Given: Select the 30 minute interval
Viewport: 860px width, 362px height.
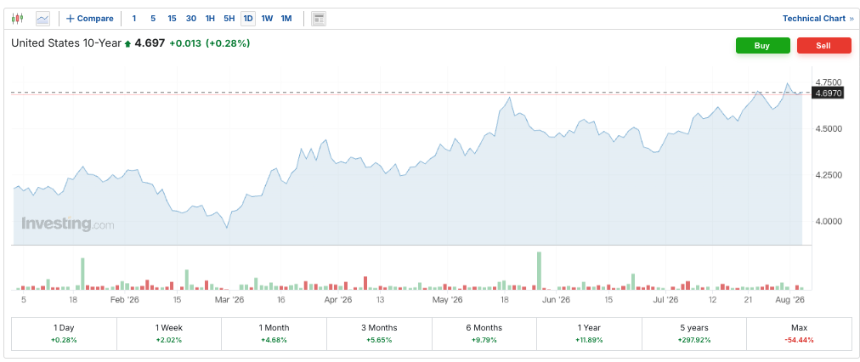Looking at the screenshot, I should point(191,19).
